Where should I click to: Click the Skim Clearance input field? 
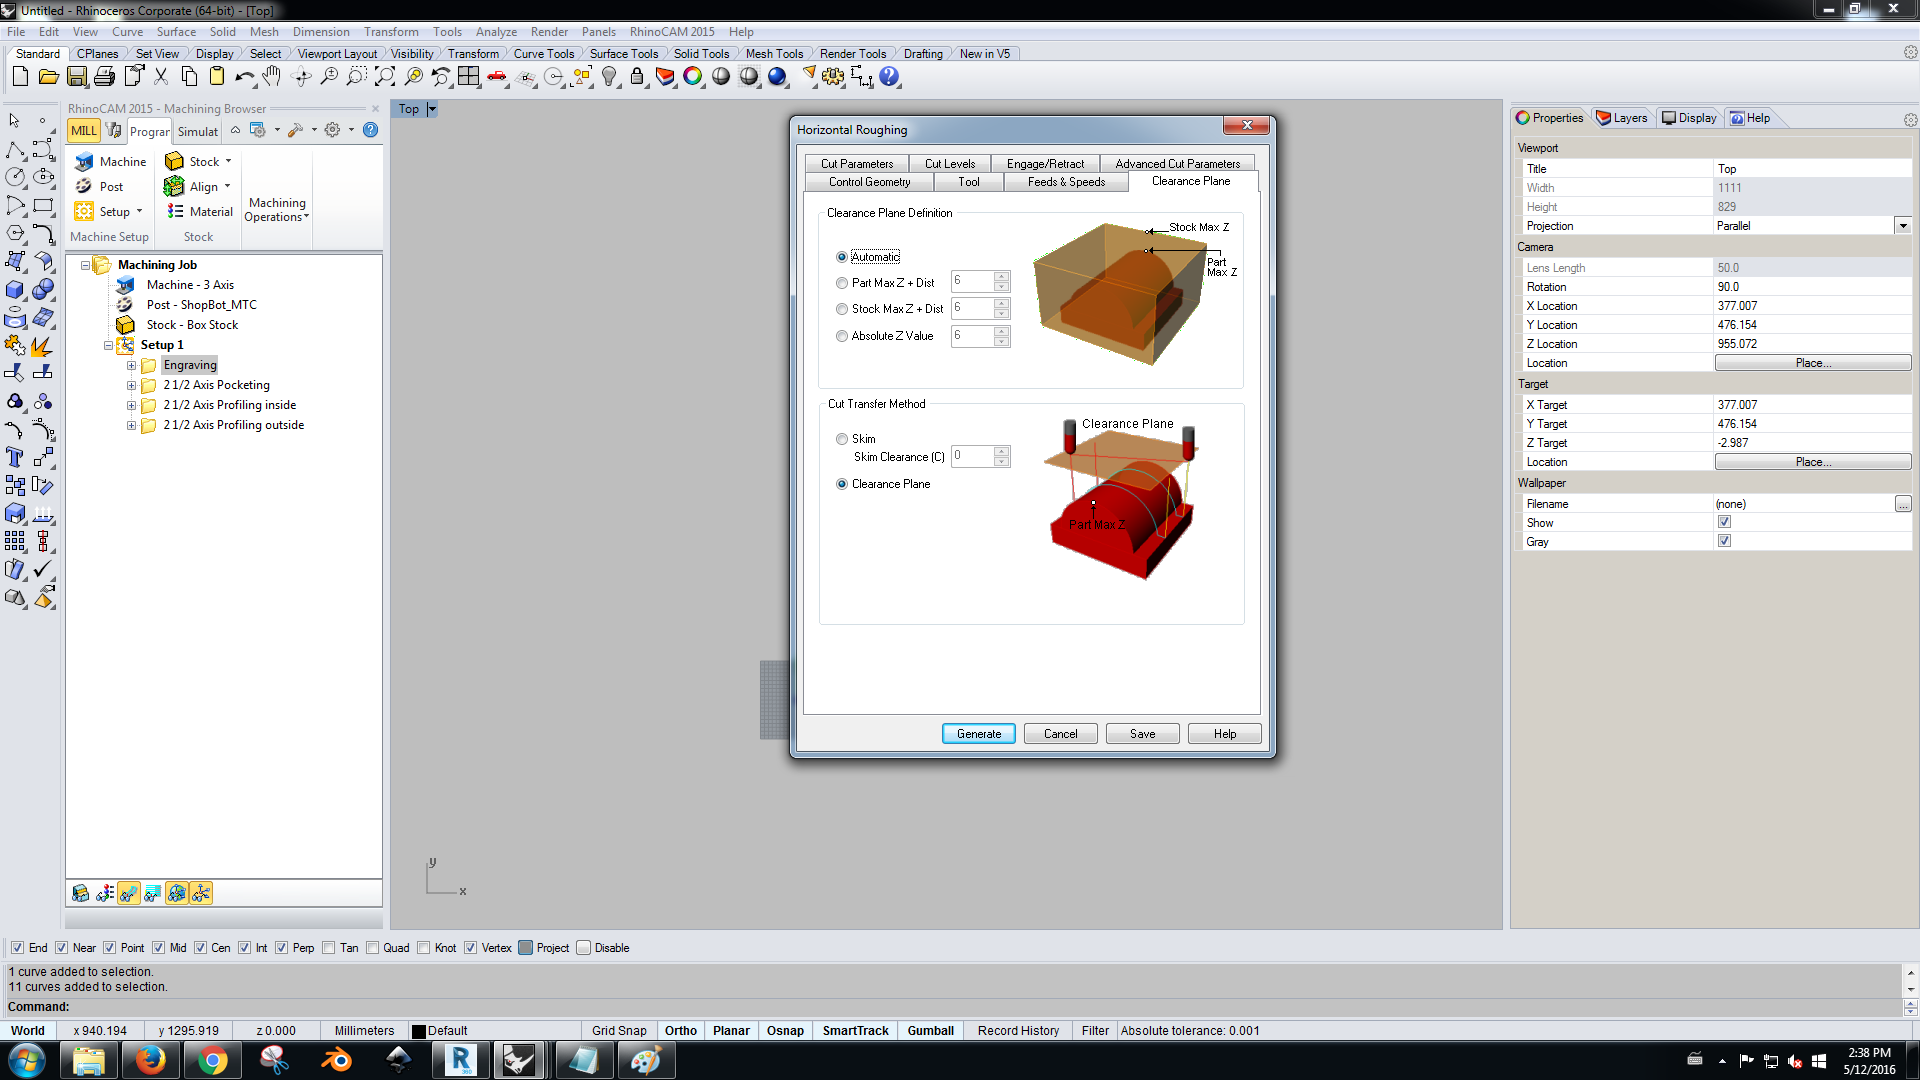pyautogui.click(x=972, y=457)
